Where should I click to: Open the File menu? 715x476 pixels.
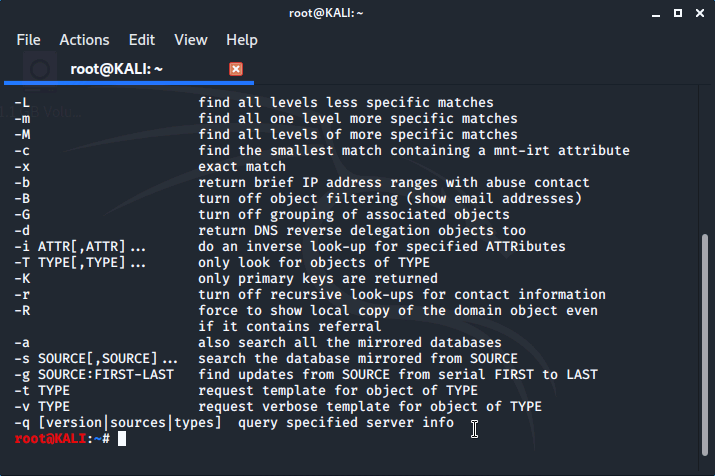coord(28,40)
